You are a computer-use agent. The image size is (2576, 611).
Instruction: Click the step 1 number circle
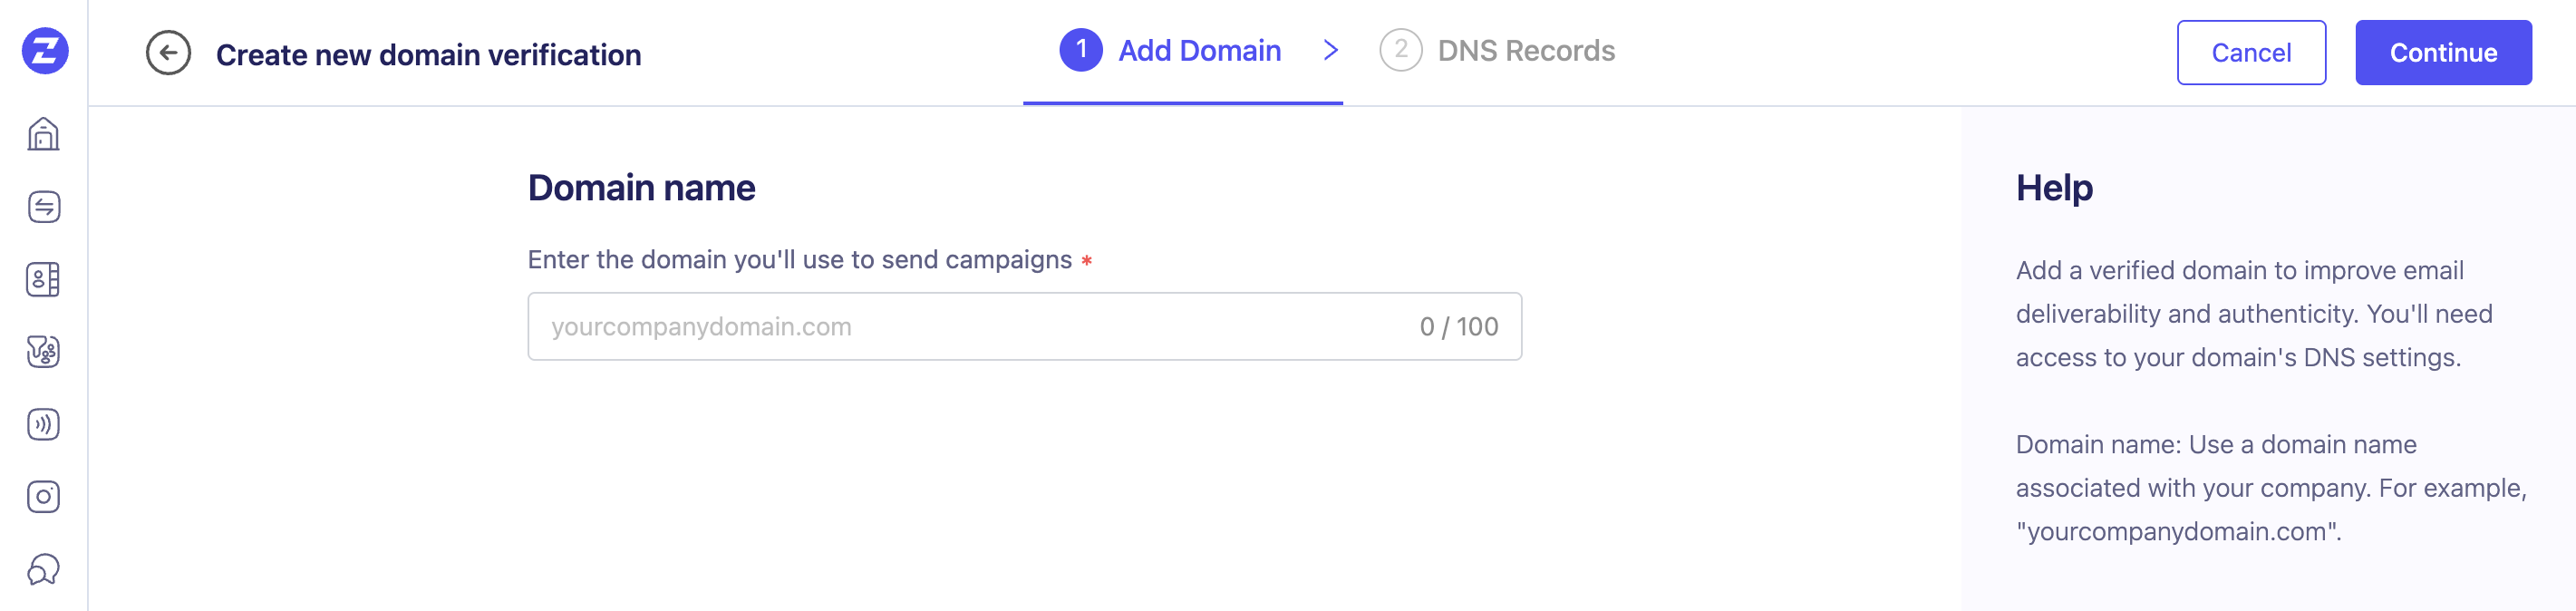tap(1081, 50)
